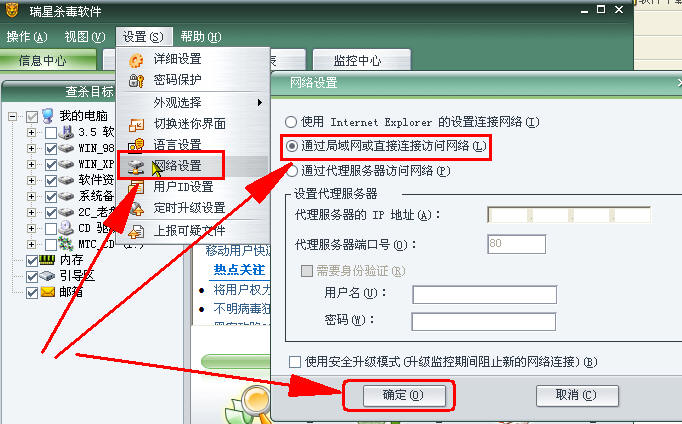Open the 外观选择 submenu arrow
Image resolution: width=682 pixels, height=424 pixels.
click(260, 103)
